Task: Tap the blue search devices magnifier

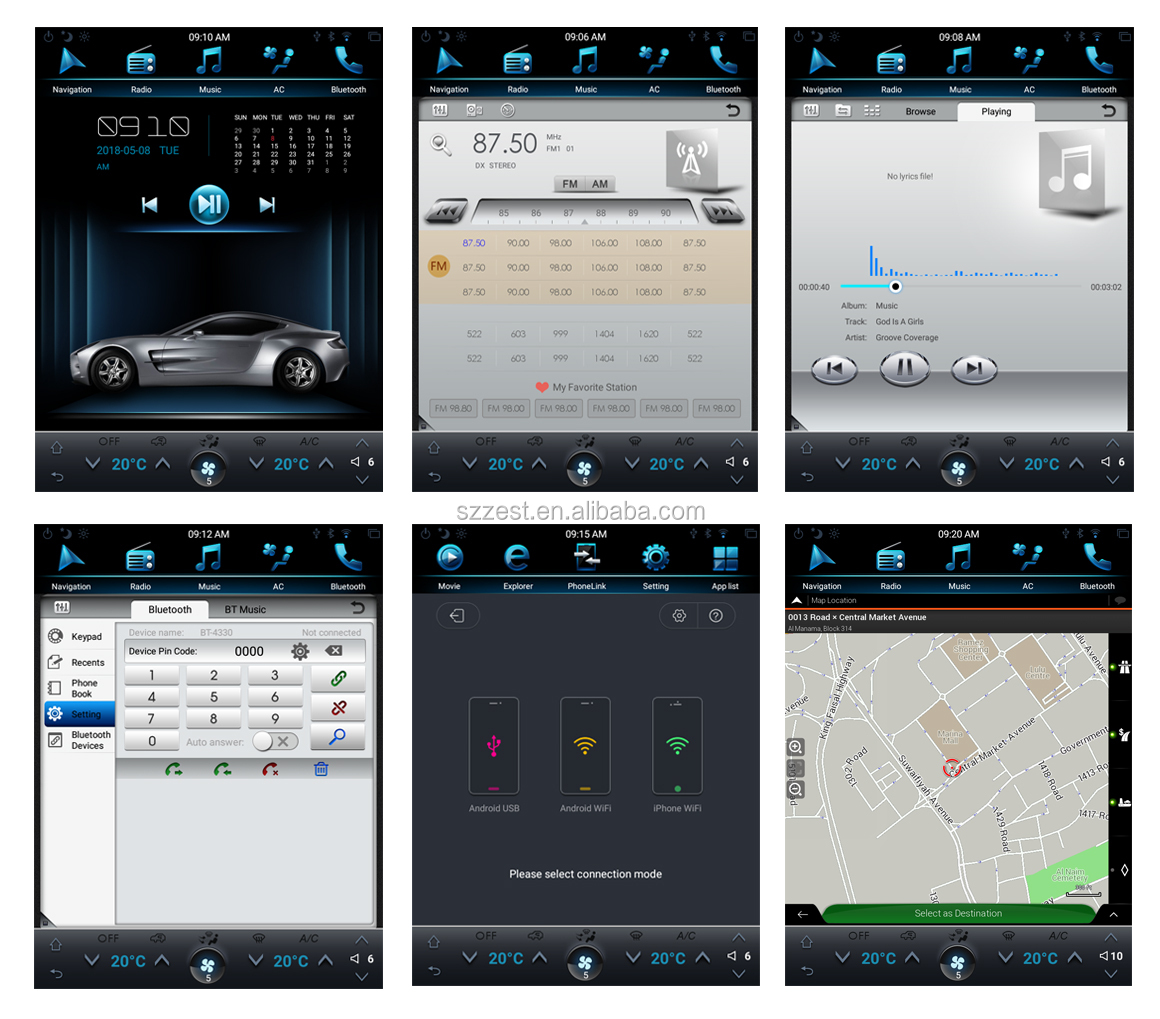Action: [338, 736]
